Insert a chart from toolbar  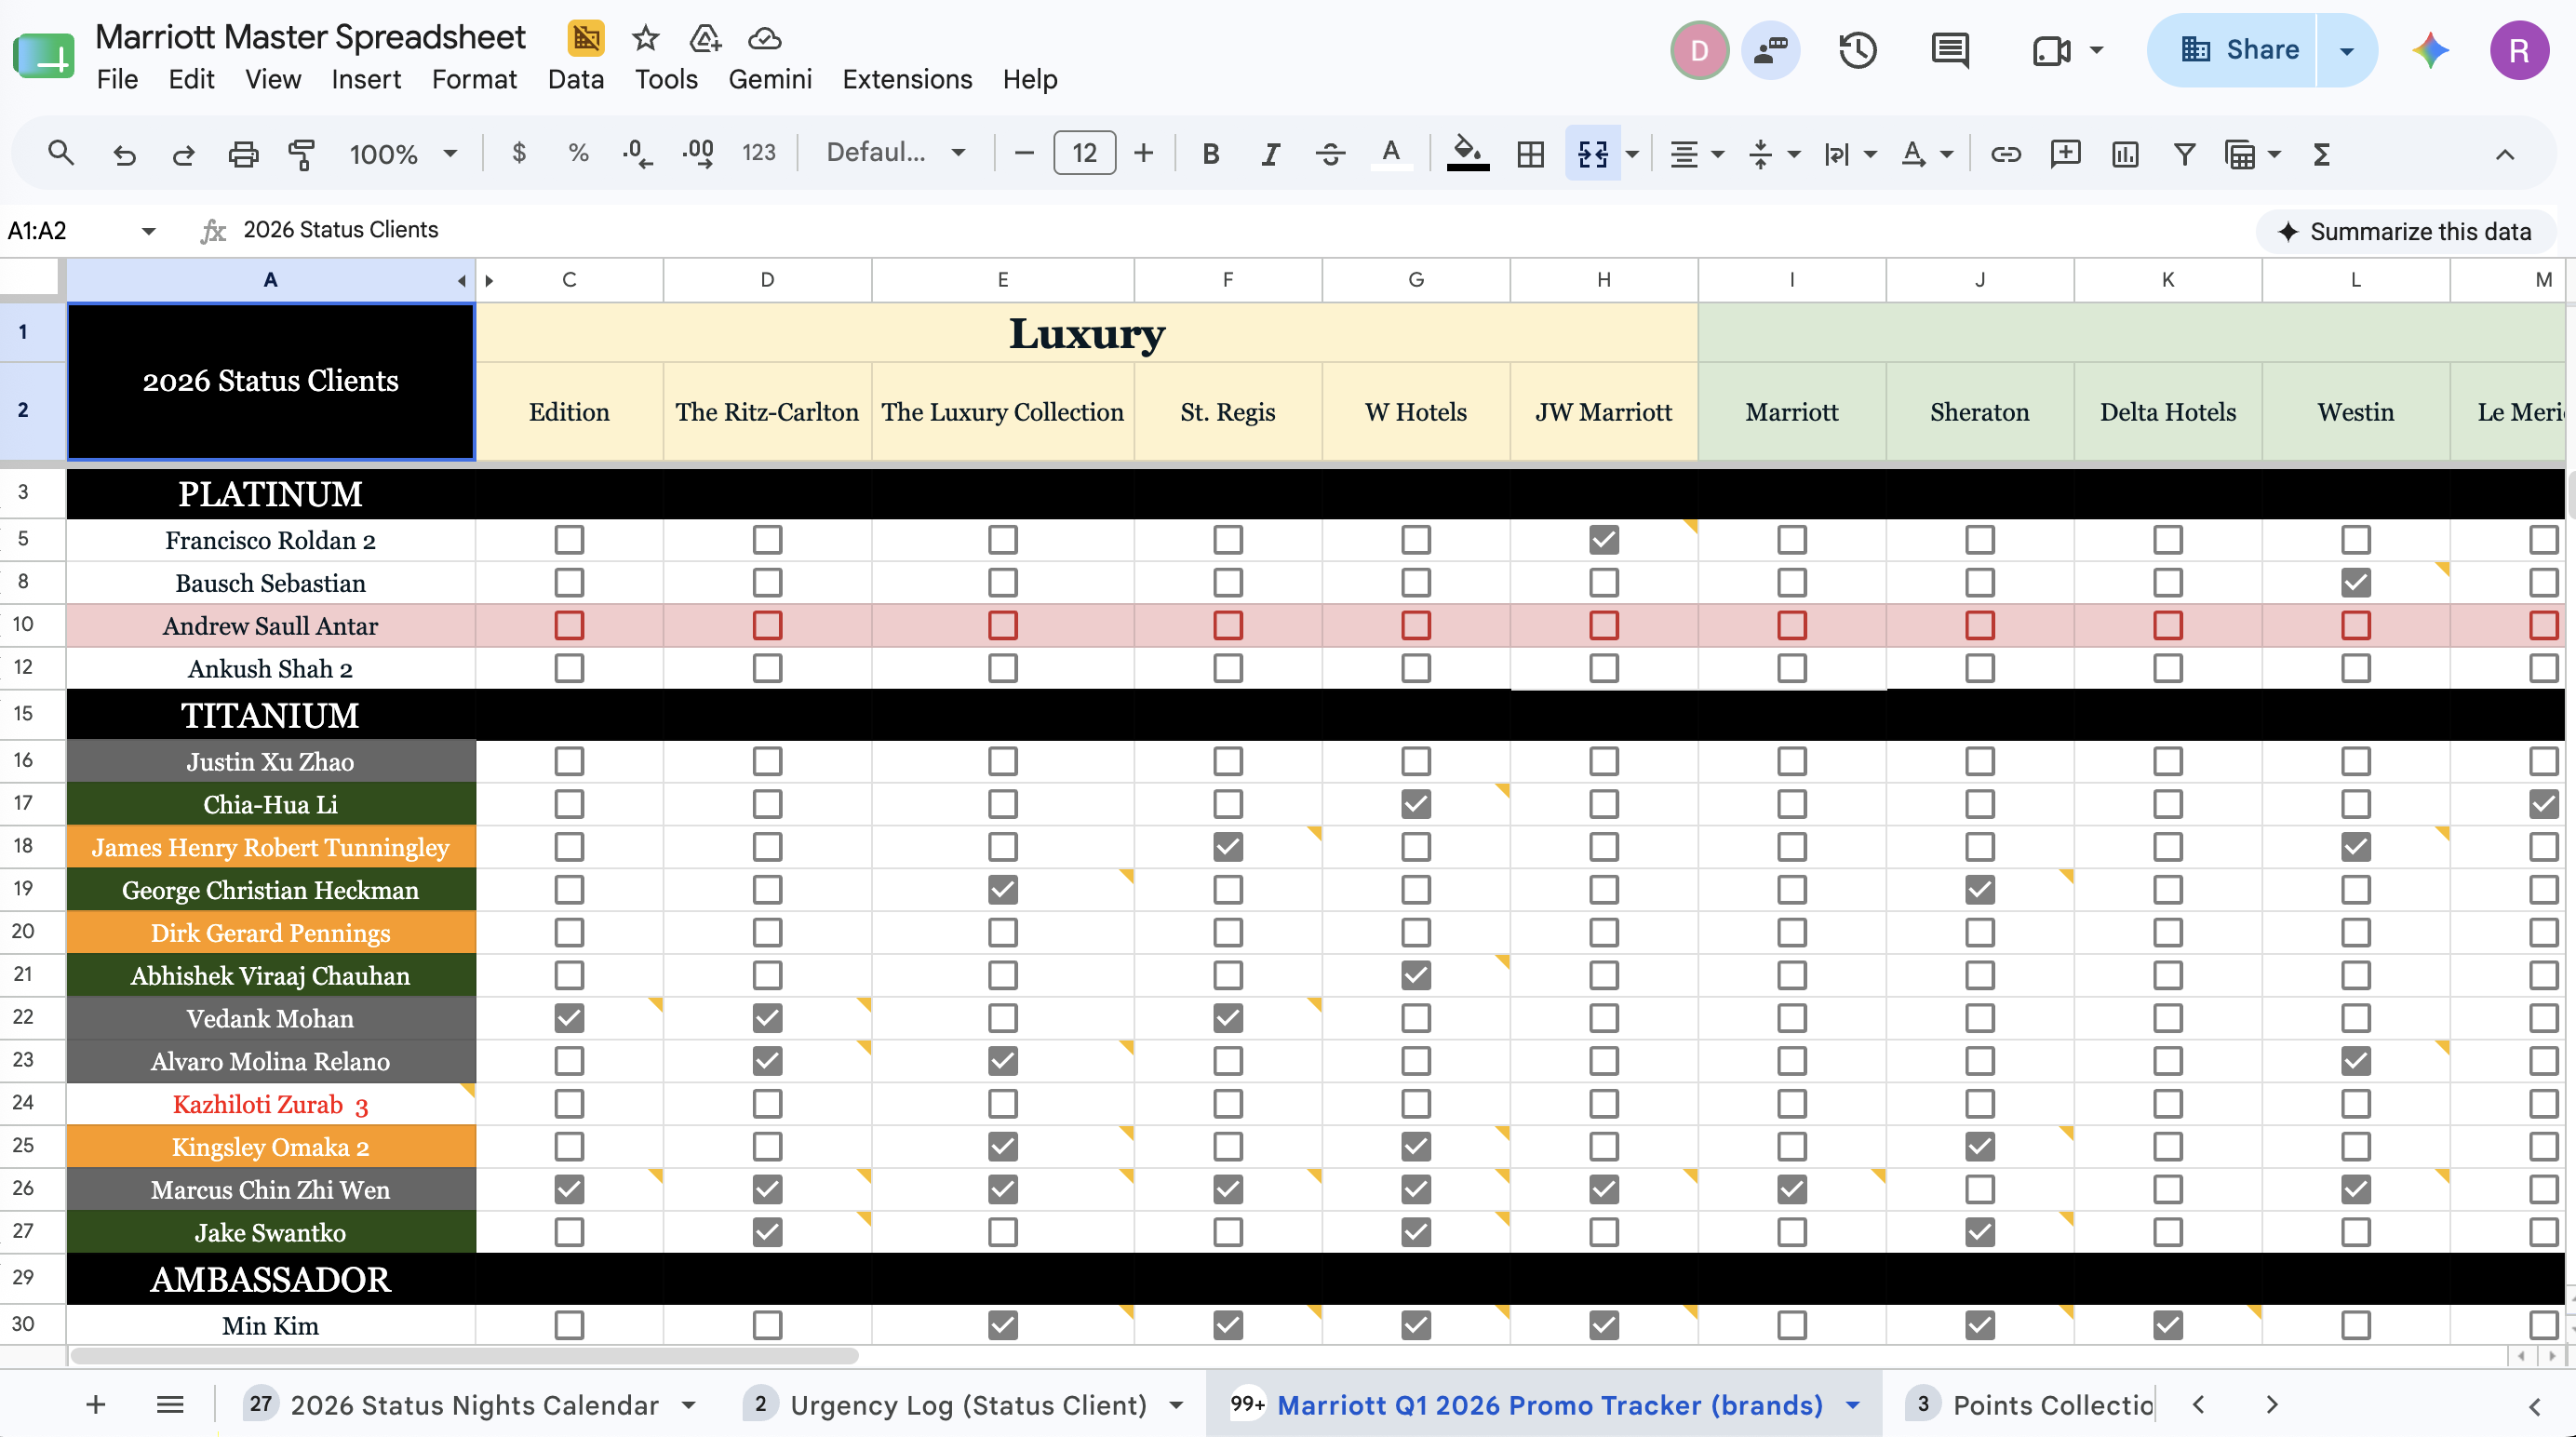pos(2125,154)
